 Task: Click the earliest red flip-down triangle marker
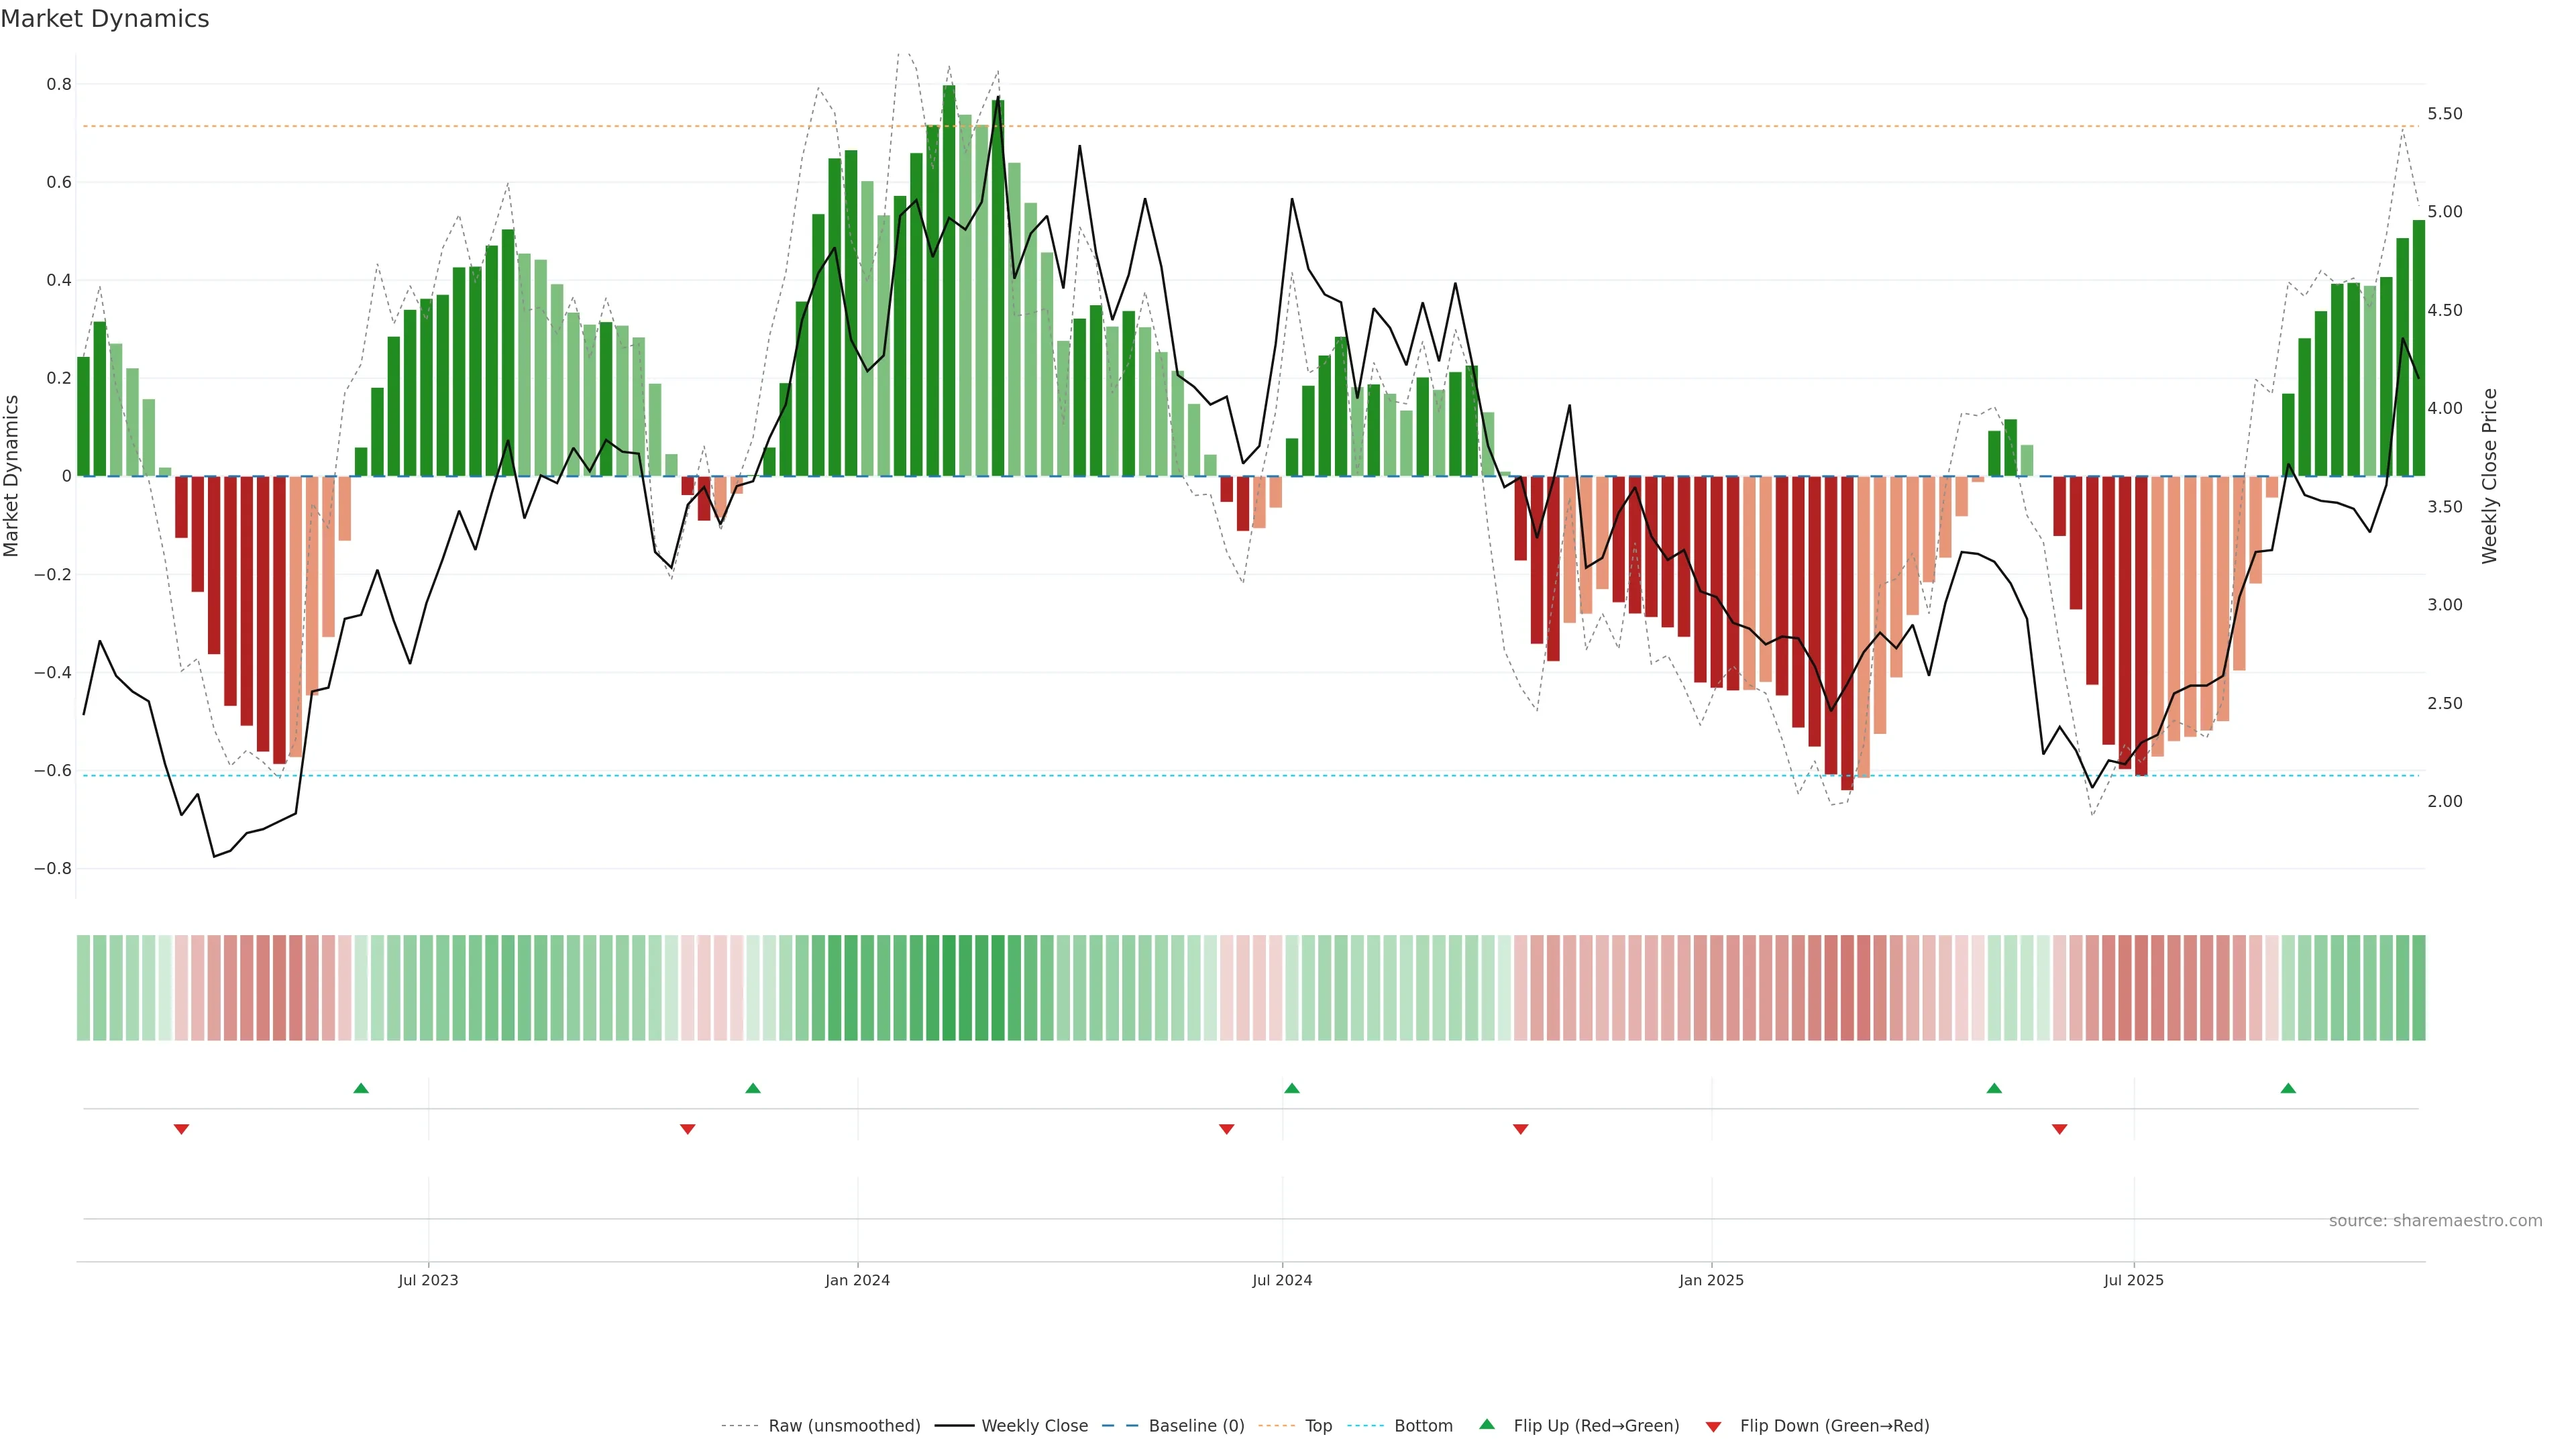point(181,1129)
